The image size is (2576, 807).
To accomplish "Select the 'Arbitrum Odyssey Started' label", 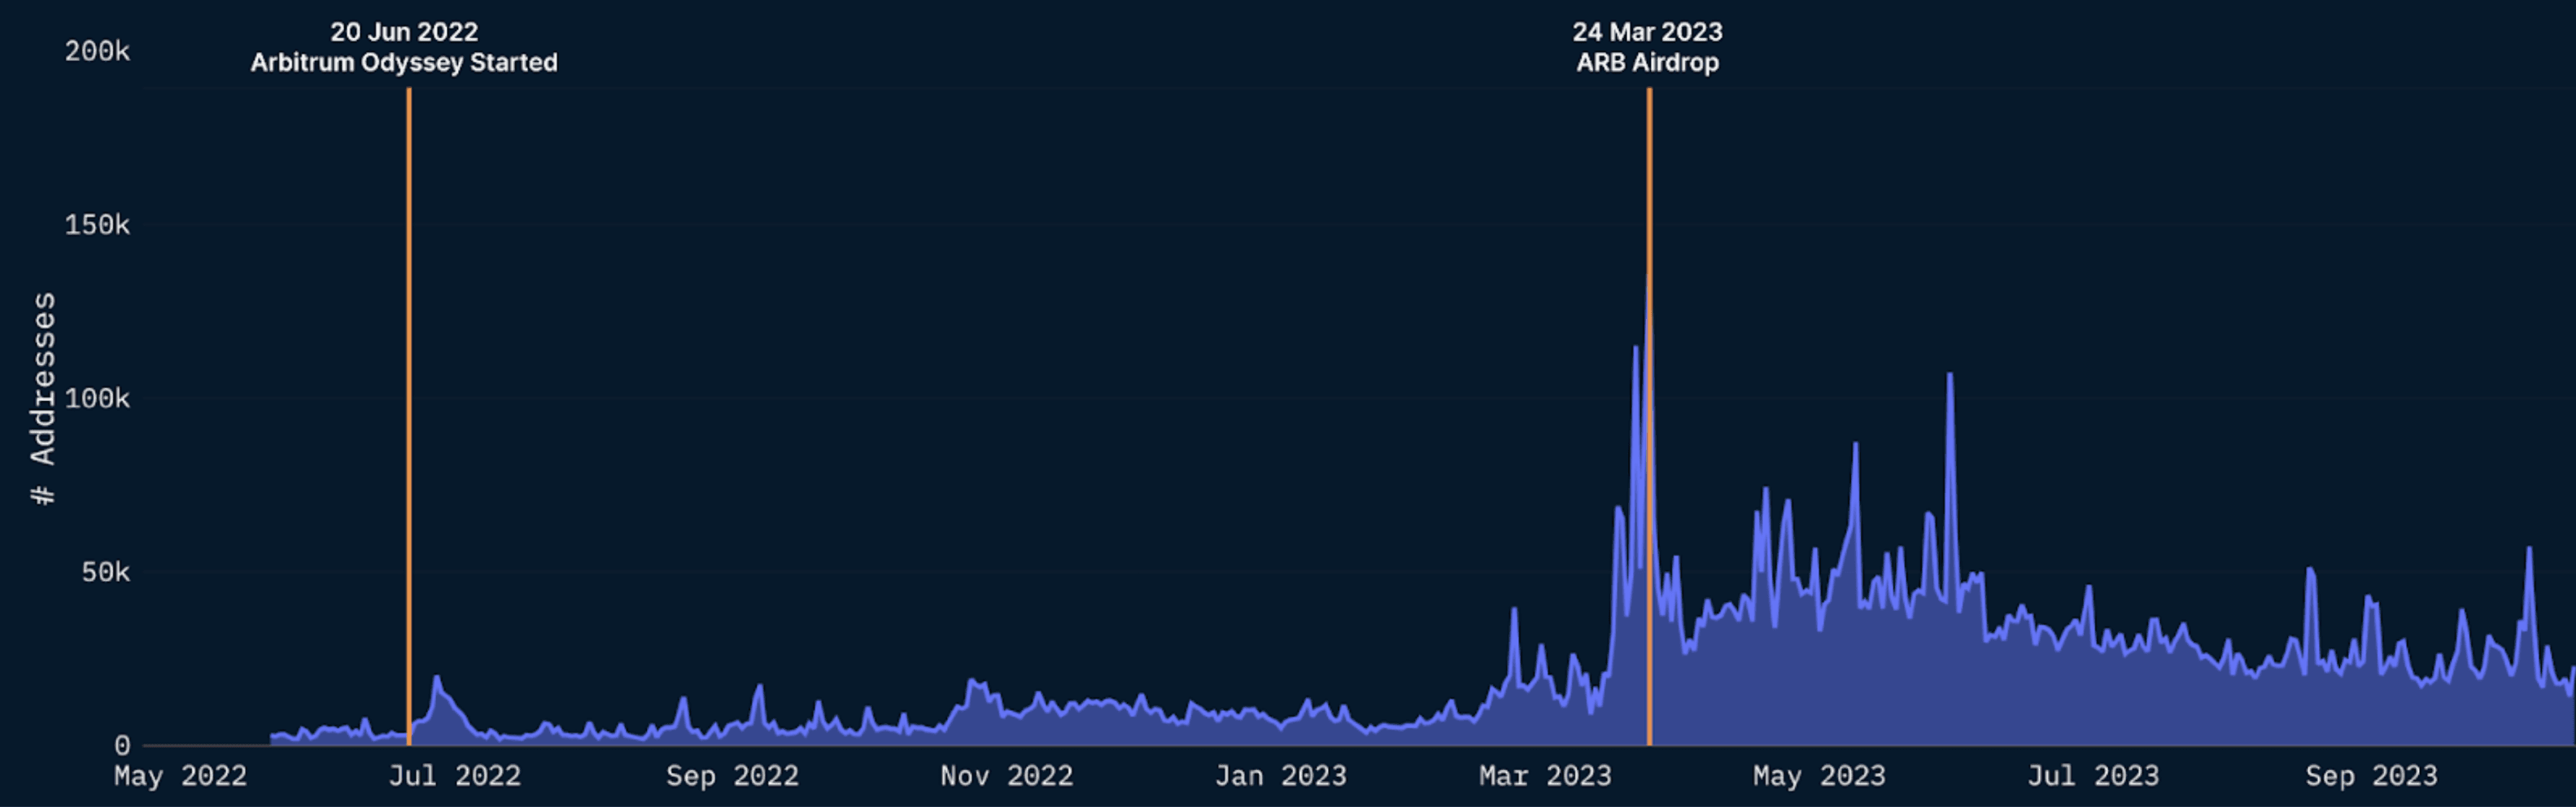I will click(x=404, y=63).
